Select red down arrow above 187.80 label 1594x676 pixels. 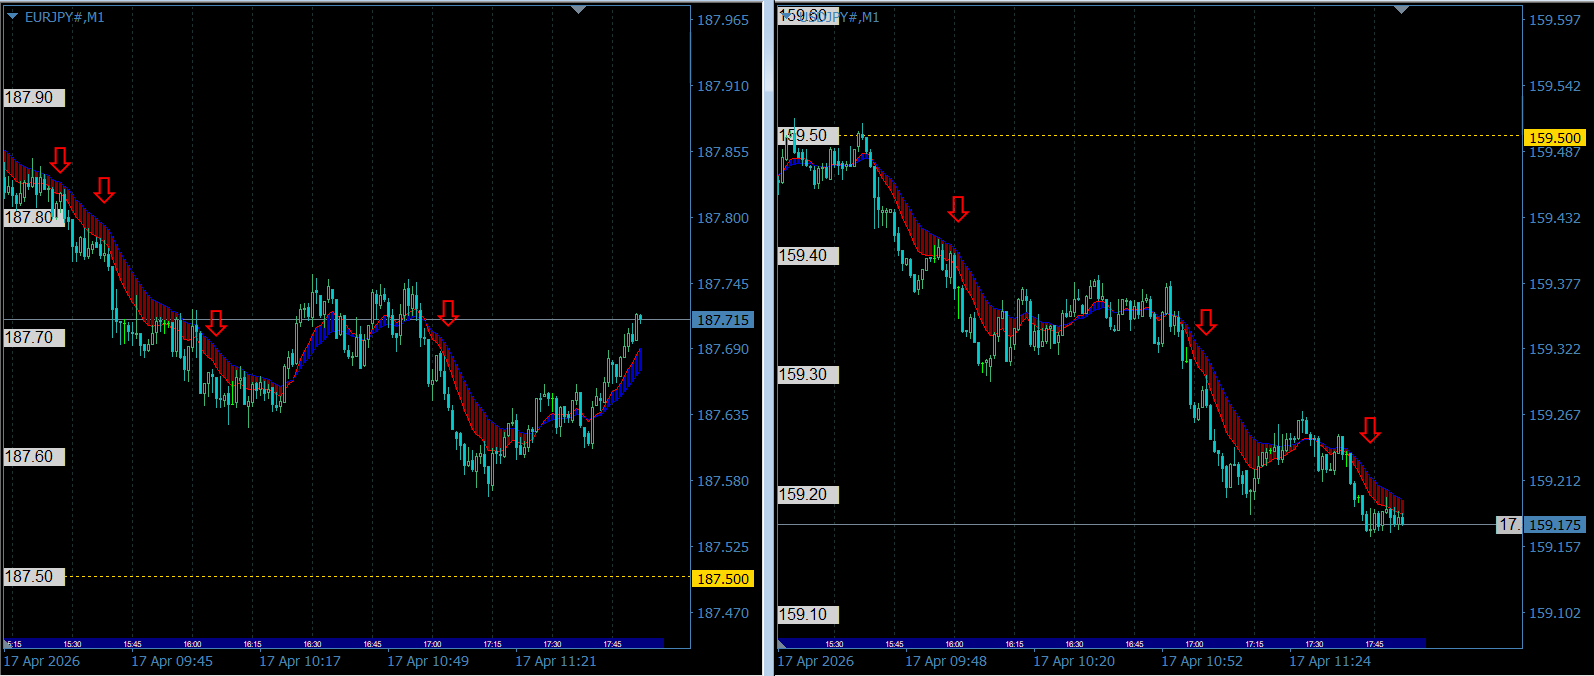pyautogui.click(x=104, y=189)
